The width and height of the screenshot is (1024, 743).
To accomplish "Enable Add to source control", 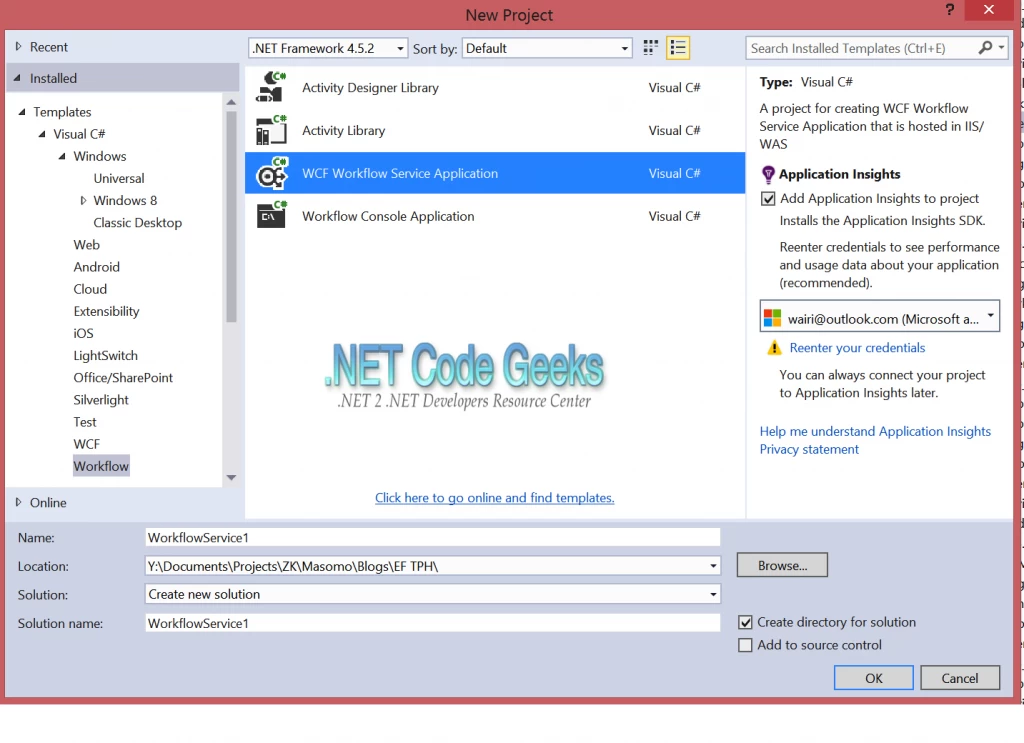I will coord(745,645).
